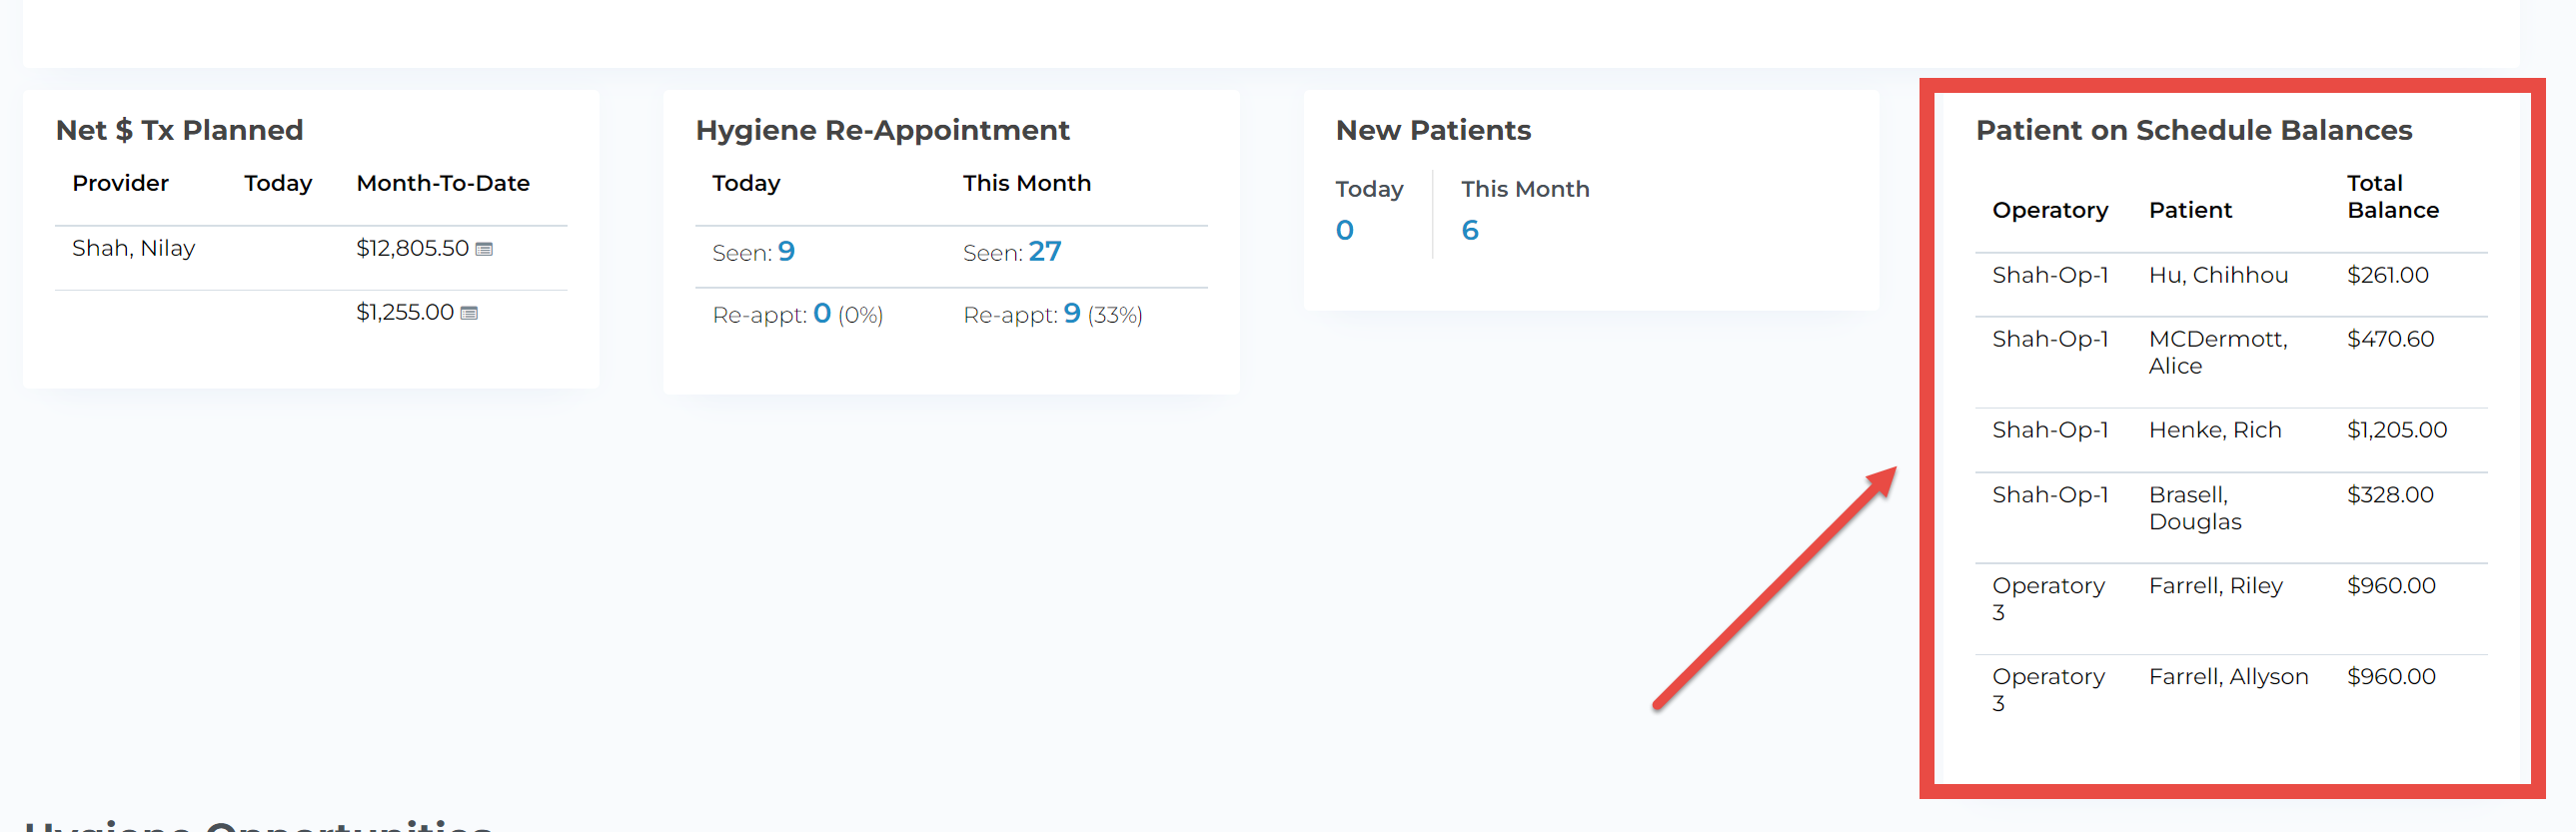This screenshot has height=832, width=2576.
Task: Click patient Farrell, Allyson
Action: click(x=2228, y=677)
